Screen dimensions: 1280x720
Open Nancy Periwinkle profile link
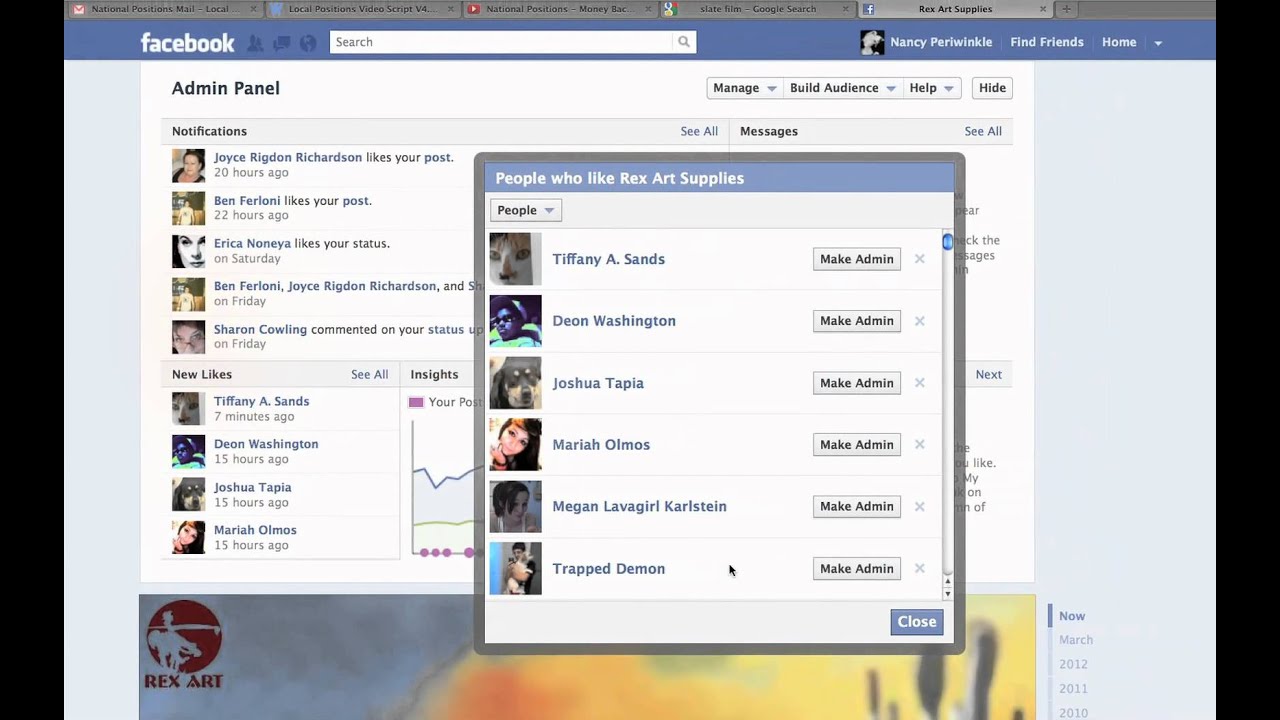click(x=943, y=42)
